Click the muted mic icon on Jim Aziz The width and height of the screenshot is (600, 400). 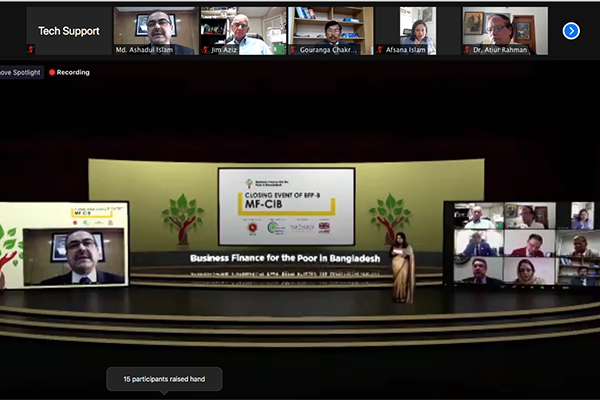click(x=205, y=49)
